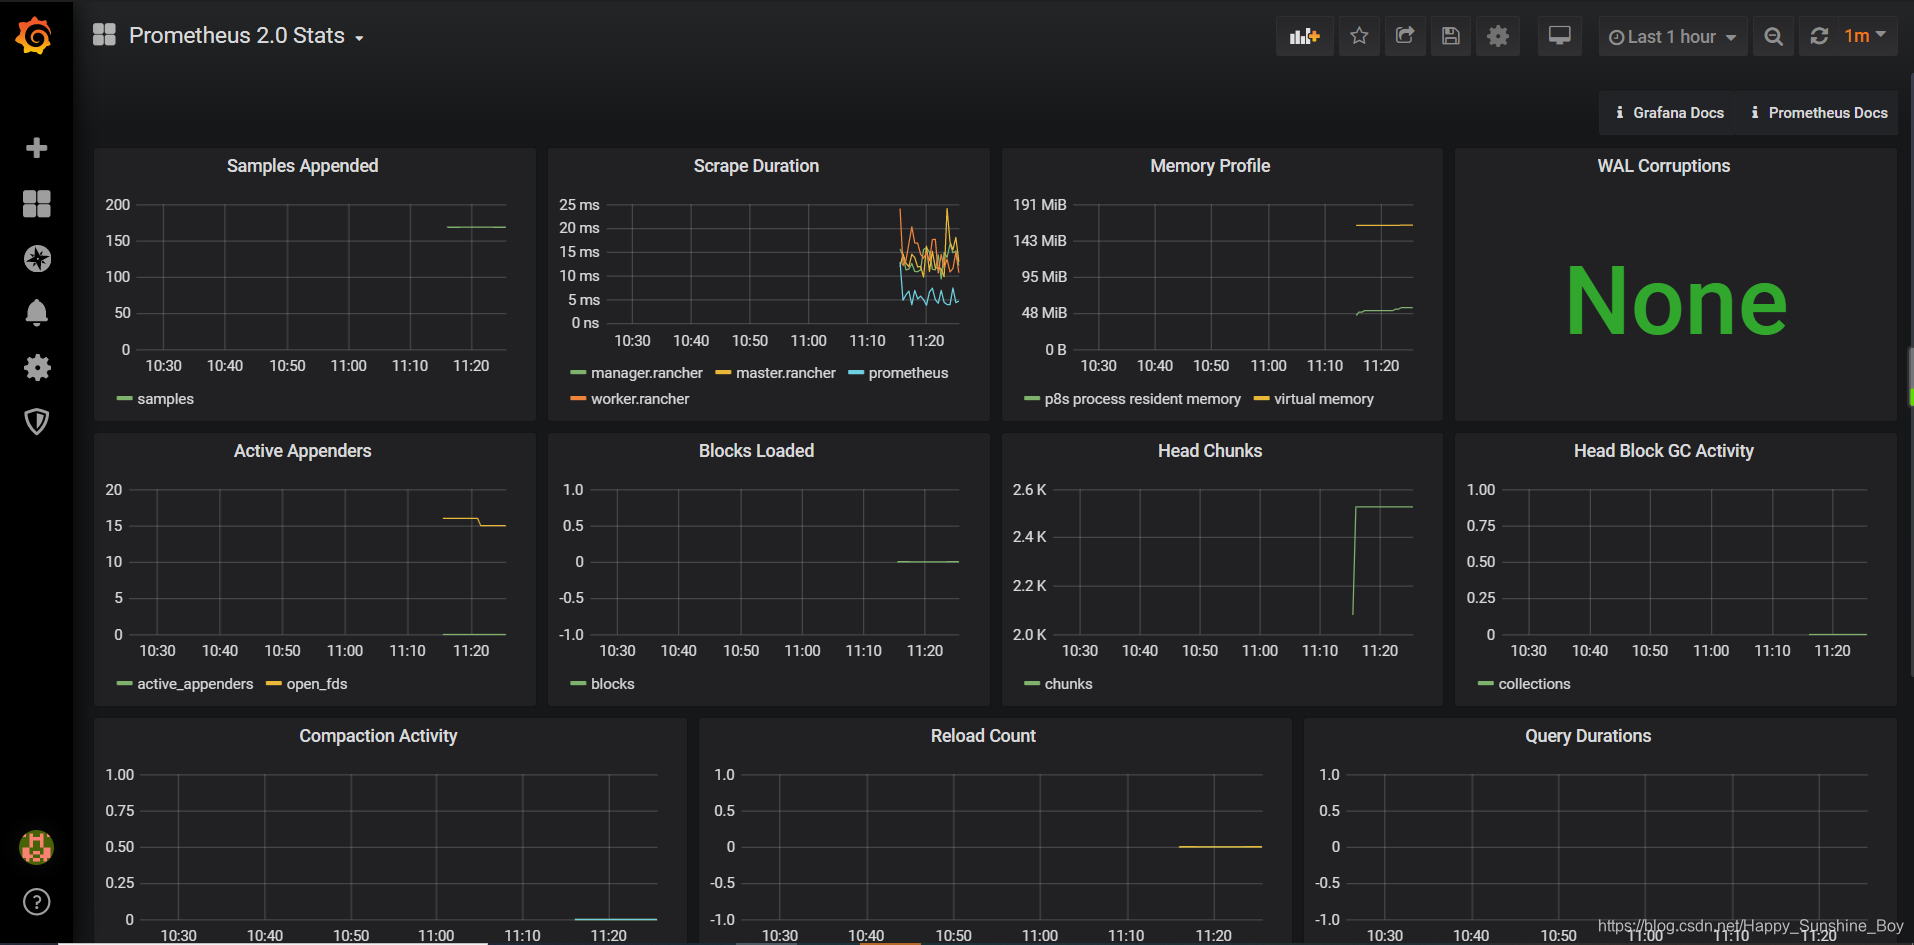Image resolution: width=1914 pixels, height=945 pixels.
Task: Open the Memory Profile panel title menu
Action: [1210, 166]
